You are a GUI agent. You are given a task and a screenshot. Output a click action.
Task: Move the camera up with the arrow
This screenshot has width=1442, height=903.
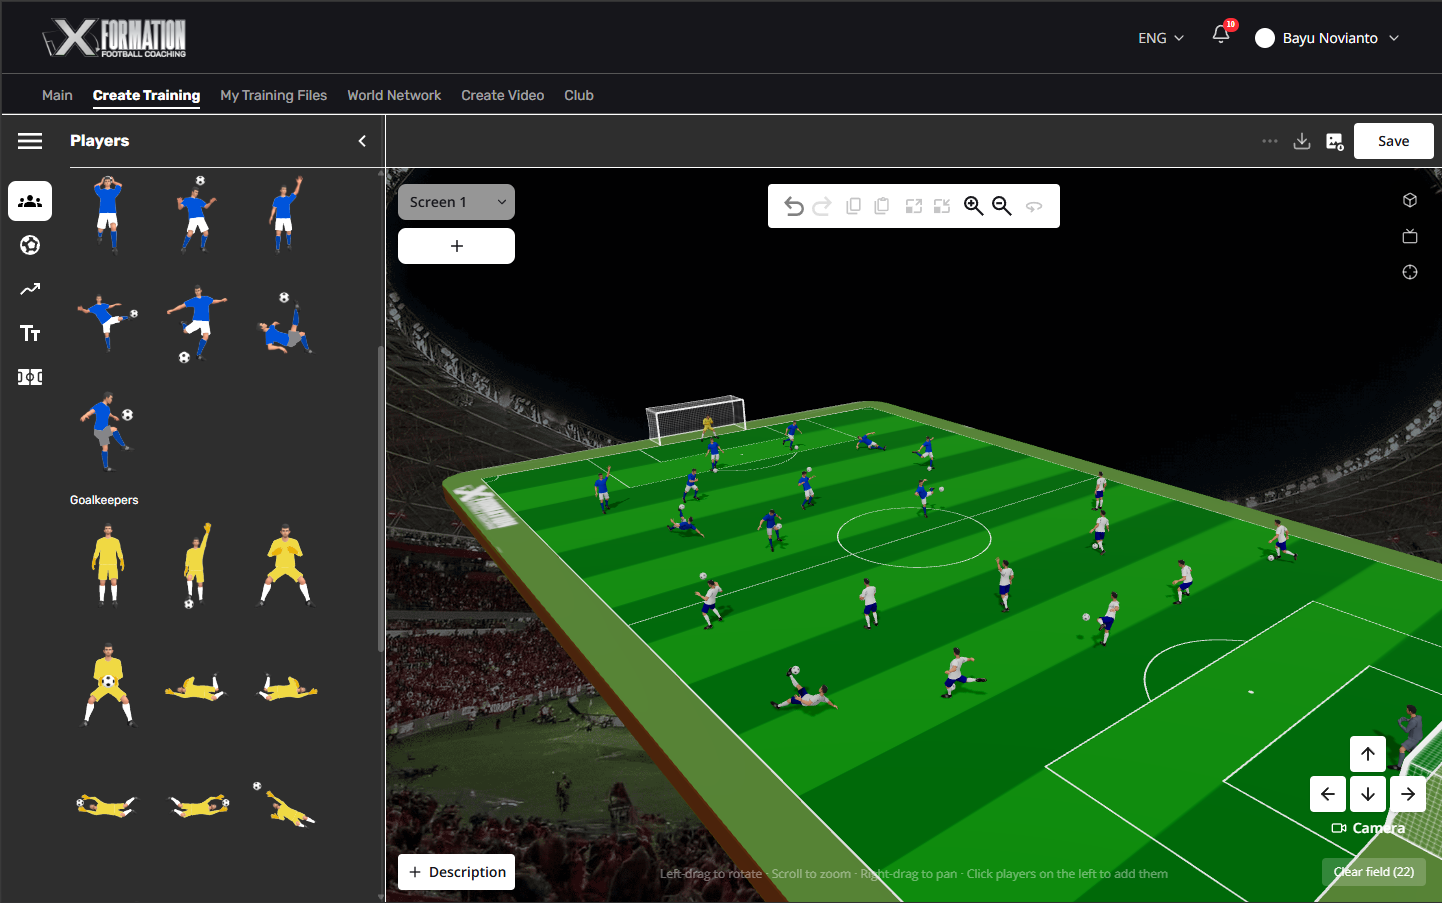(1368, 754)
